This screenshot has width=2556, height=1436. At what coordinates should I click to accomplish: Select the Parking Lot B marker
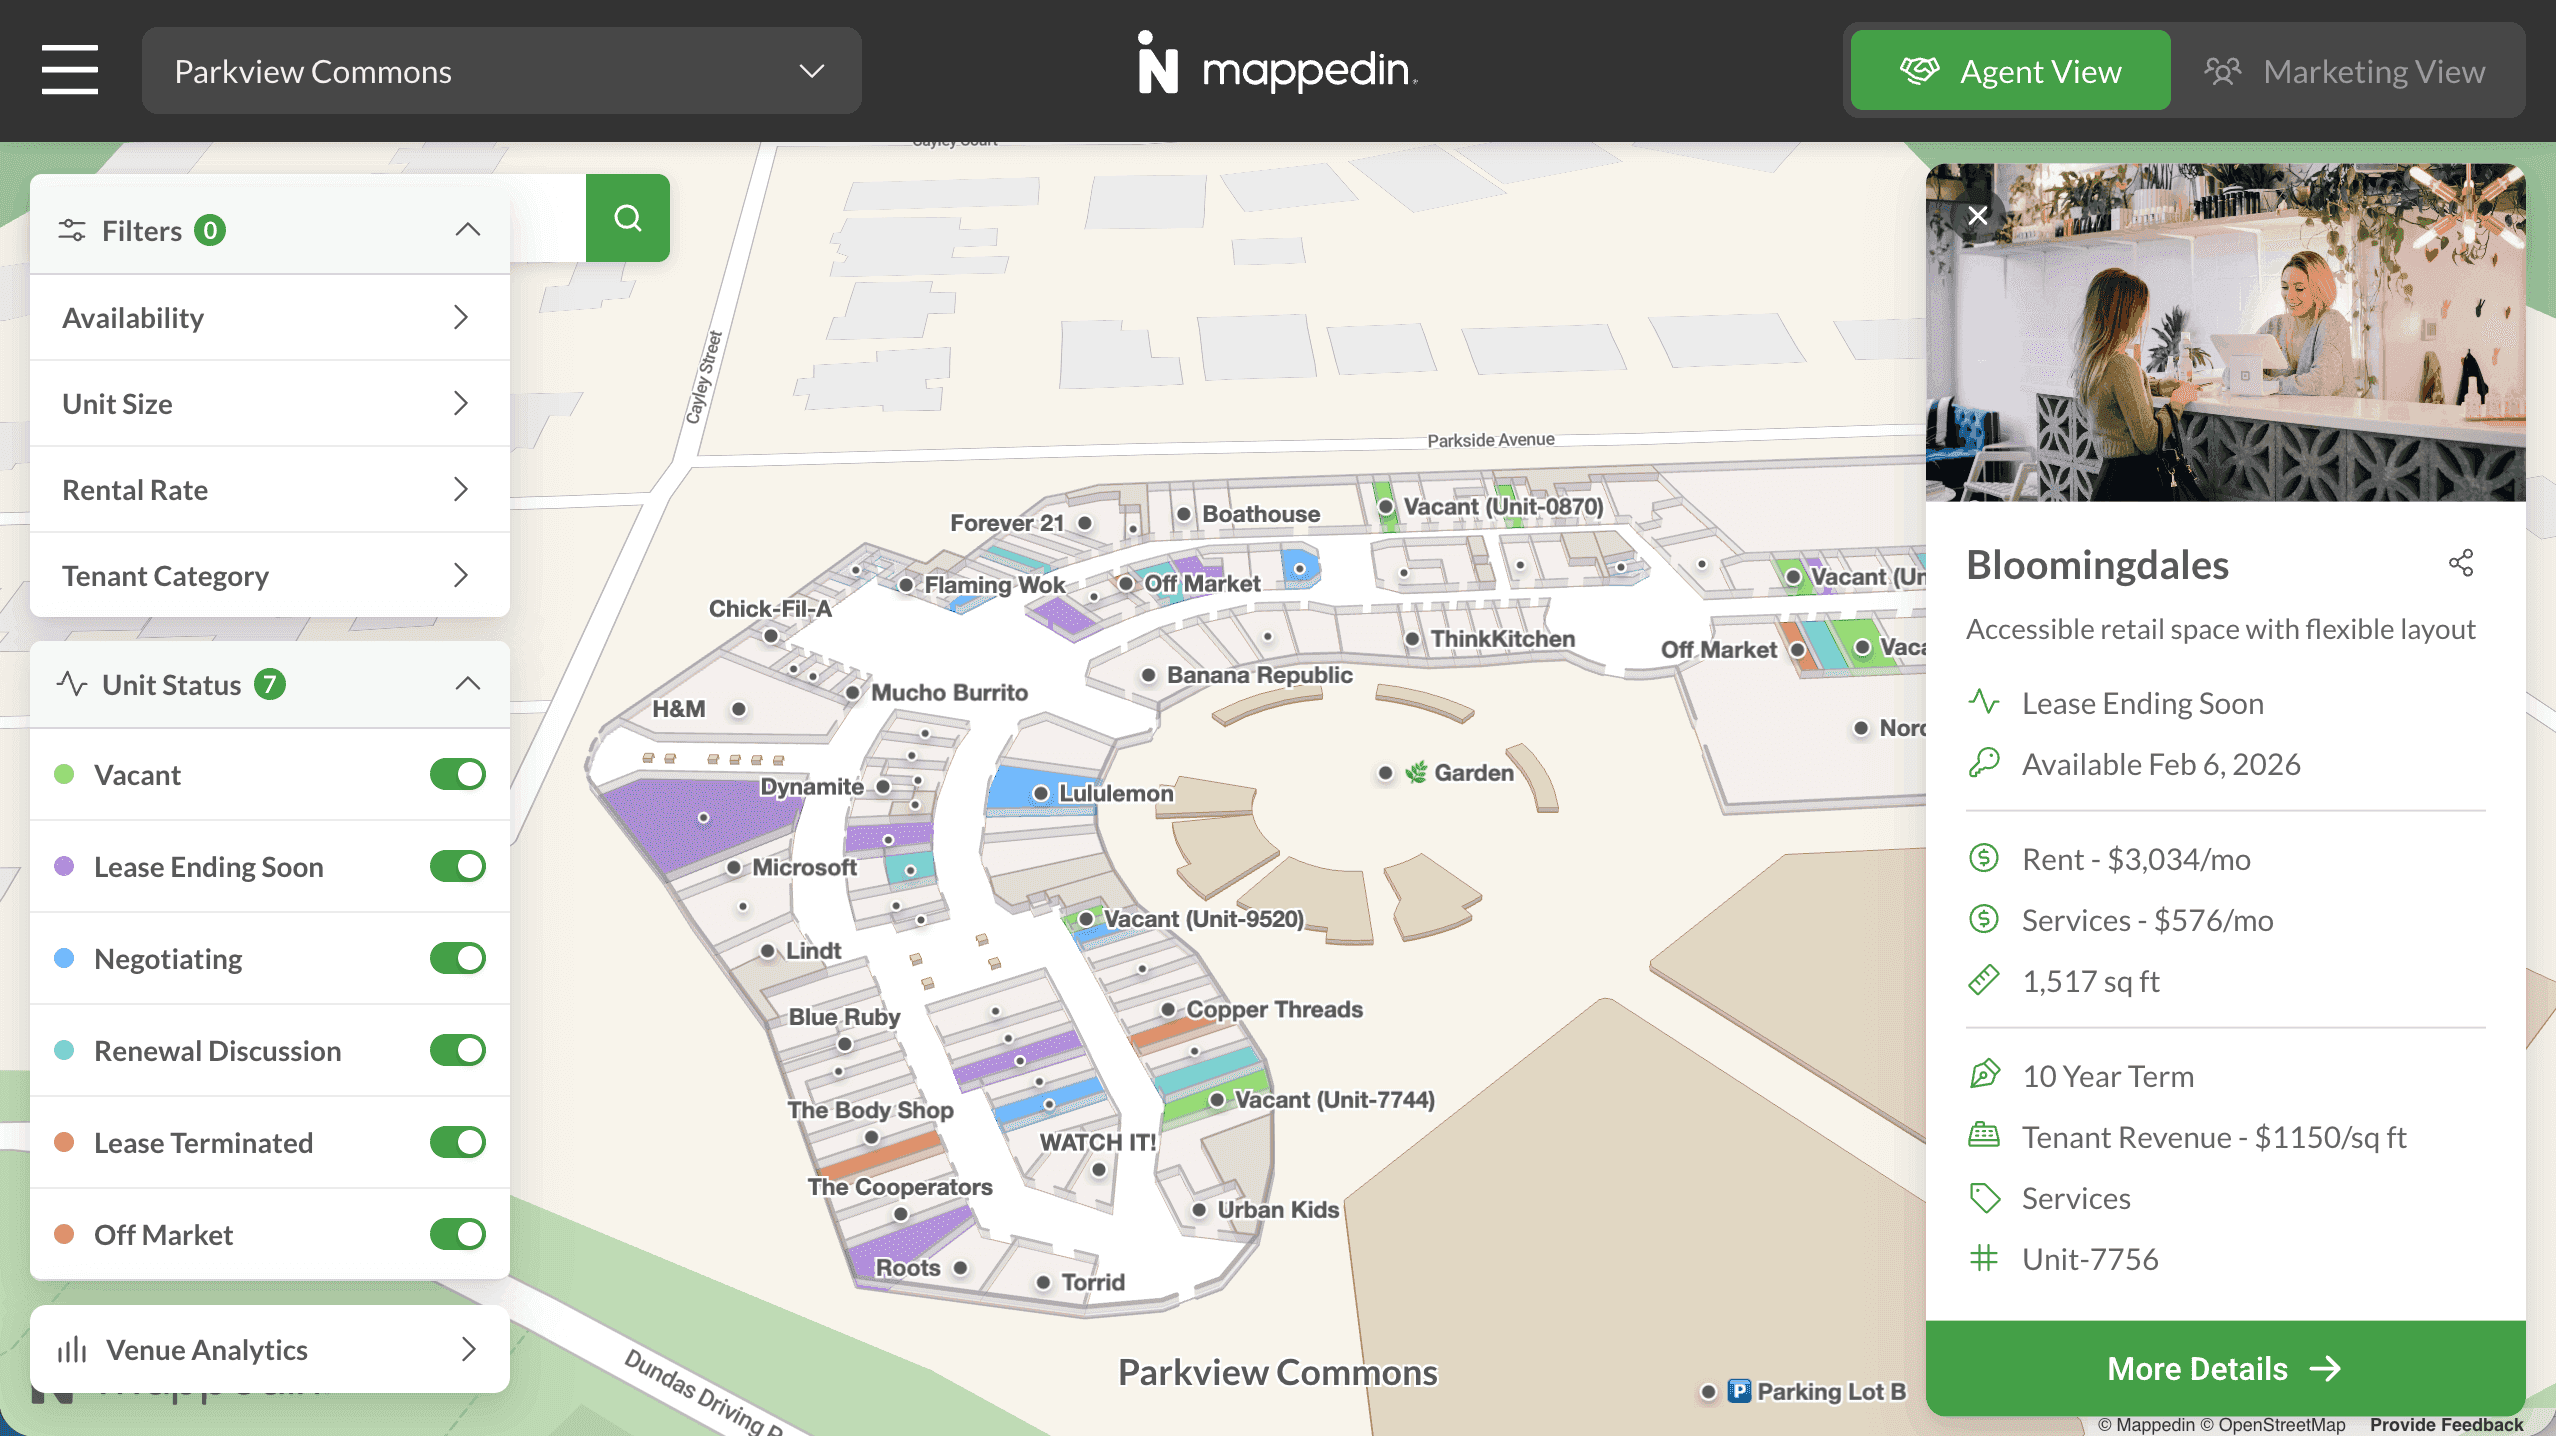tap(1708, 1392)
